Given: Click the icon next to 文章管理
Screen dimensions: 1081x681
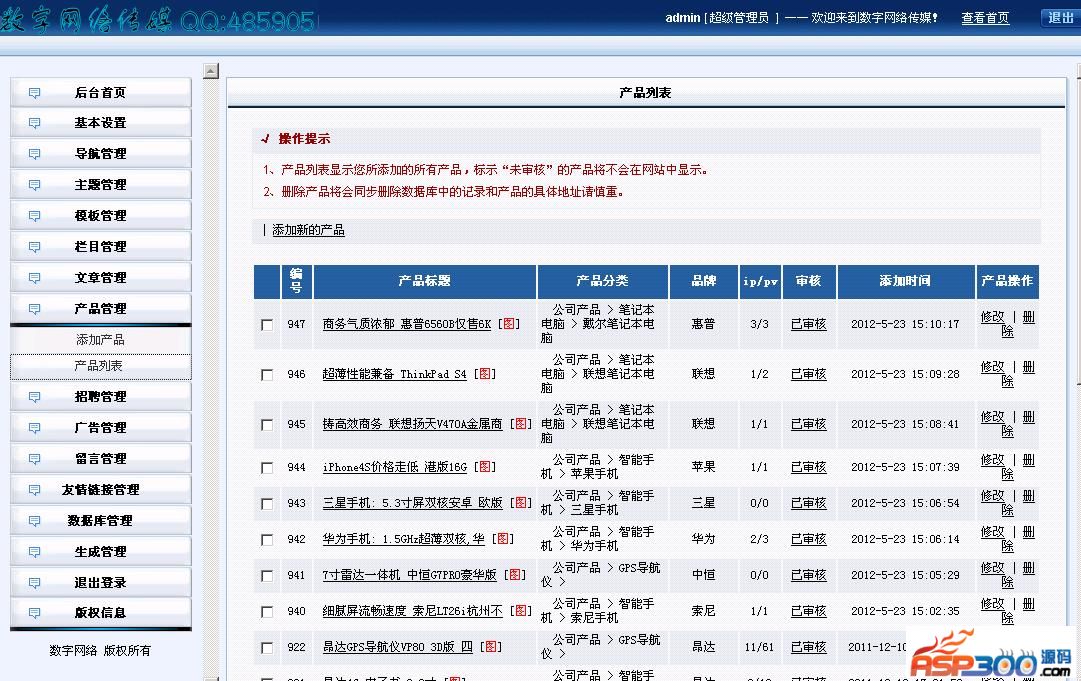Looking at the screenshot, I should 35,279.
